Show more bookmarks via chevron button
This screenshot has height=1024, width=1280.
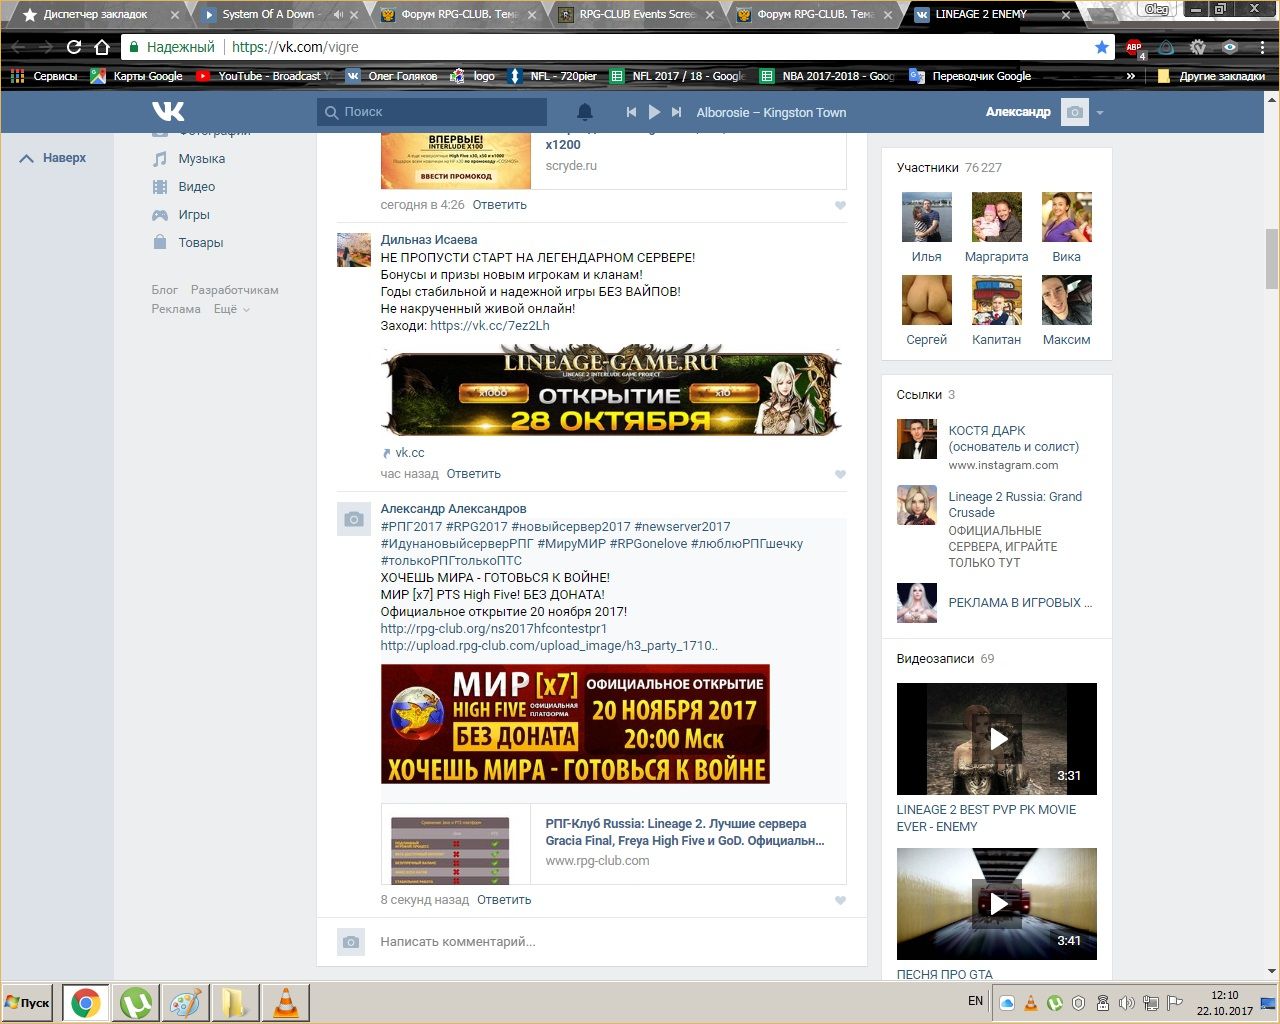click(x=1131, y=76)
